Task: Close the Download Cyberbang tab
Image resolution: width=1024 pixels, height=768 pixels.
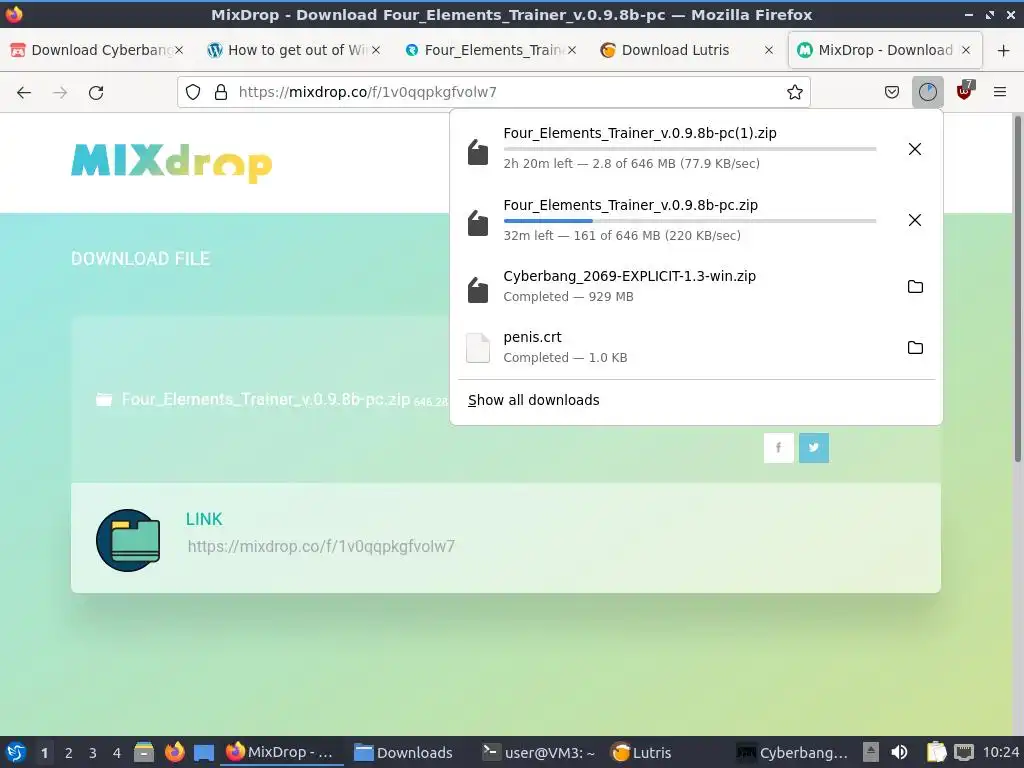Action: pos(178,50)
